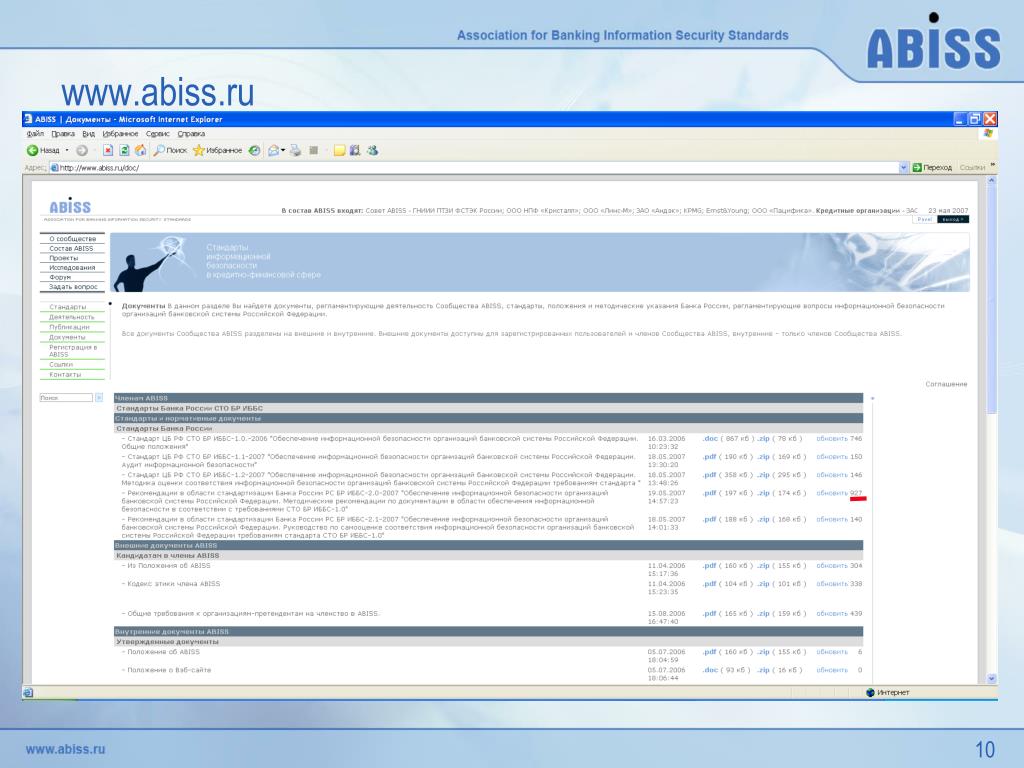Open the Избранное menu in the menu bar
Viewport: 1024px width, 768px height.
(x=120, y=134)
